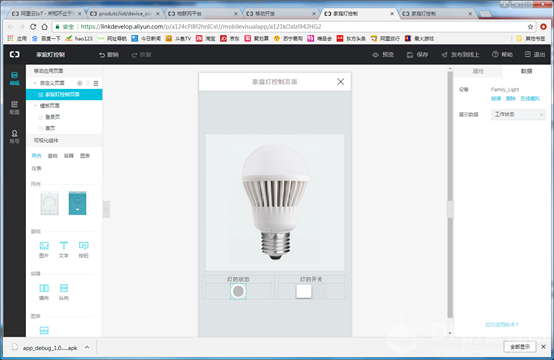Click the 在线模拟 link under Family_Light
This screenshot has width=554, height=360.
click(530, 99)
